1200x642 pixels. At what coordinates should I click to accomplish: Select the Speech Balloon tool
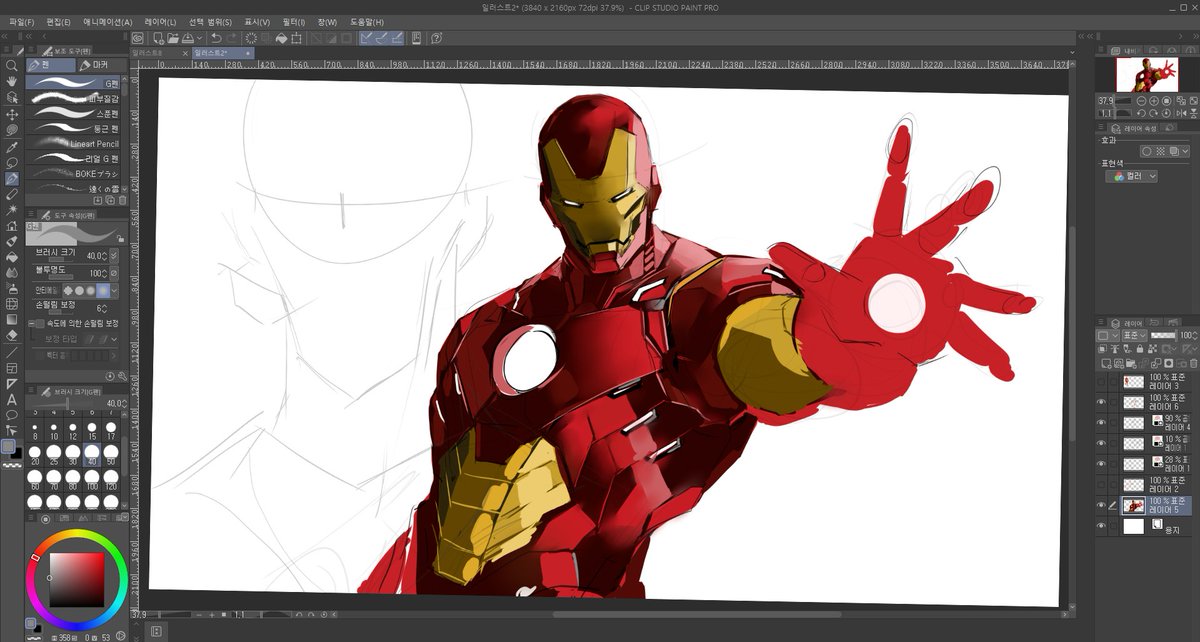(12, 414)
